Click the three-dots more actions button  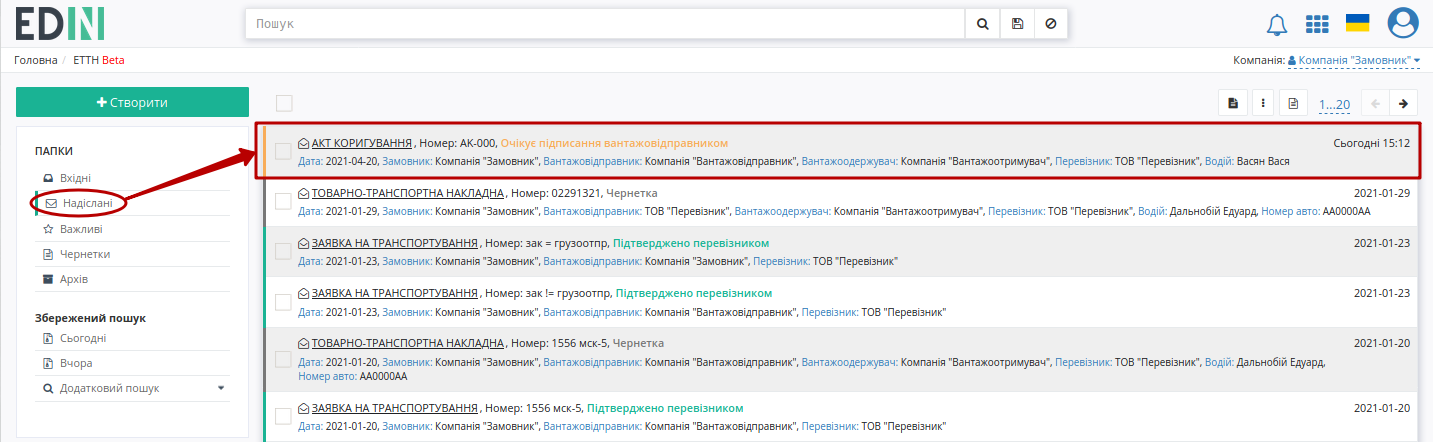(x=1263, y=103)
